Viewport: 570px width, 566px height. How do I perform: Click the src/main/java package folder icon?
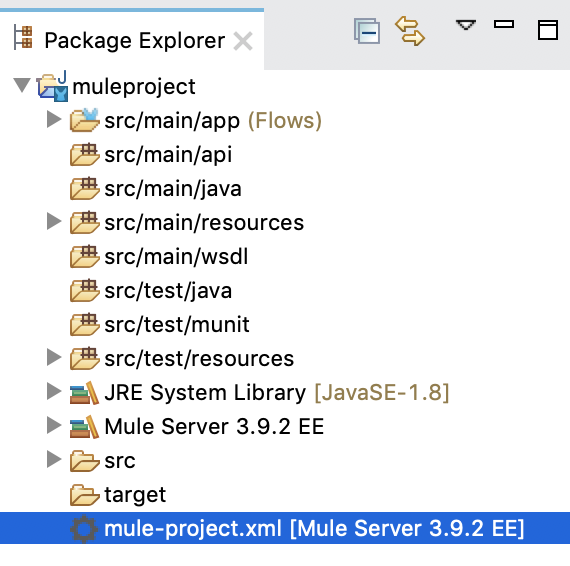tap(84, 188)
